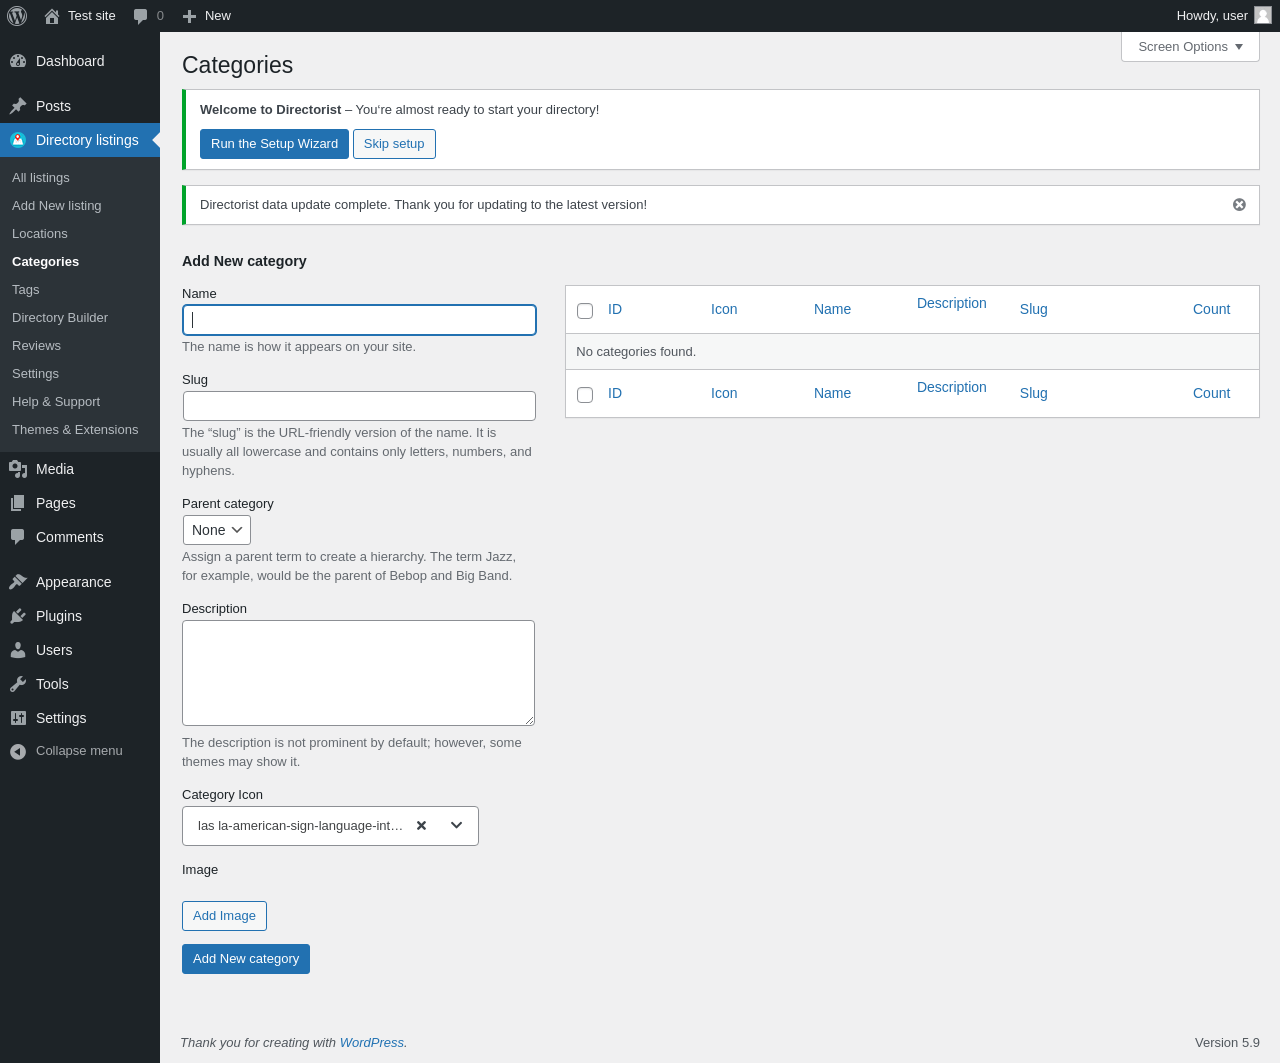Open Add New listing submenu item

pos(56,206)
